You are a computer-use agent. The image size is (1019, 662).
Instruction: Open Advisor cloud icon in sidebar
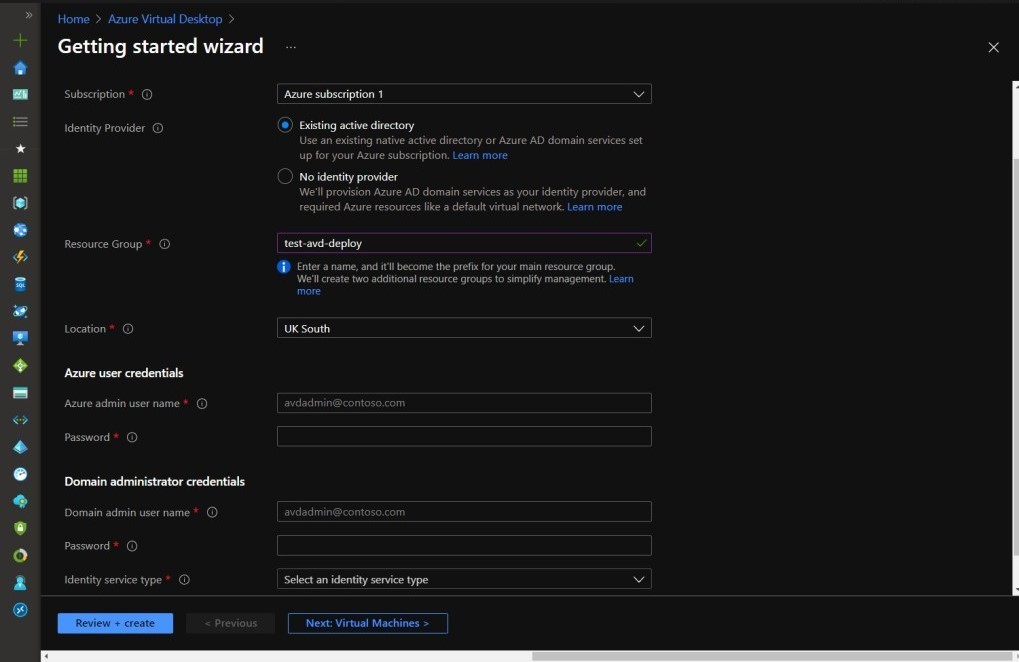20,501
